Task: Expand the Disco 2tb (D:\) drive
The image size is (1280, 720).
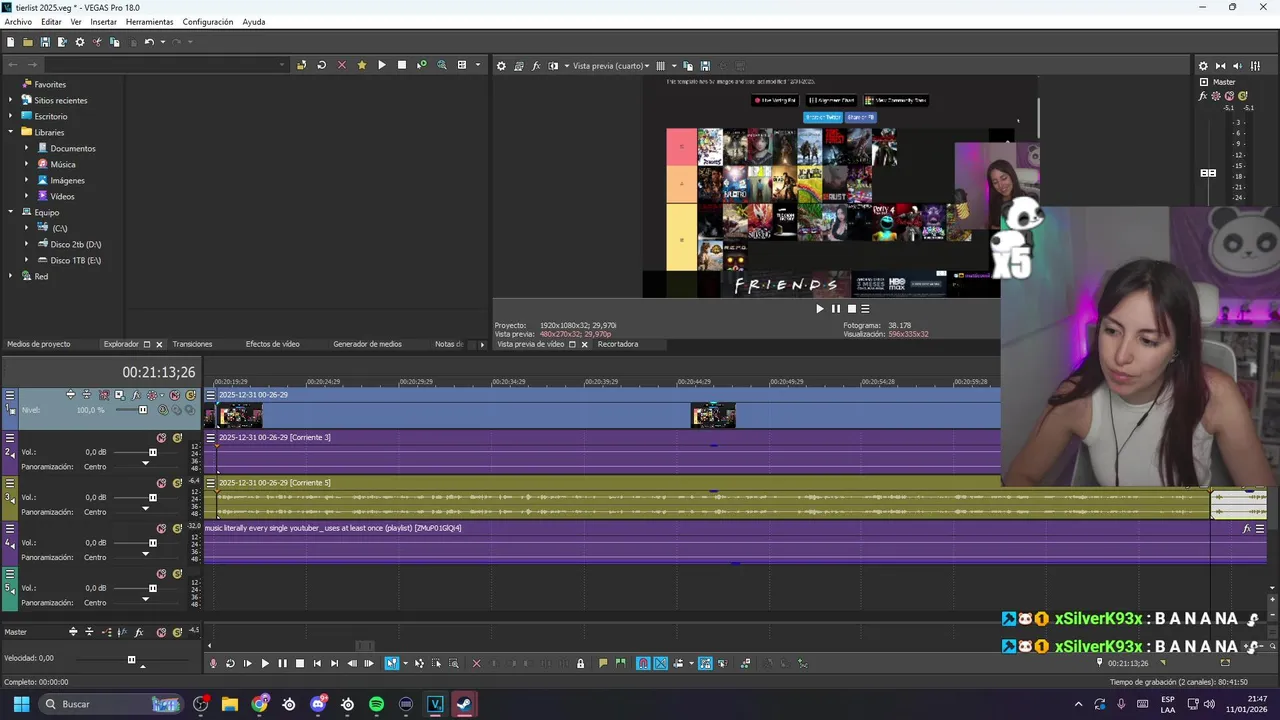Action: tap(27, 244)
